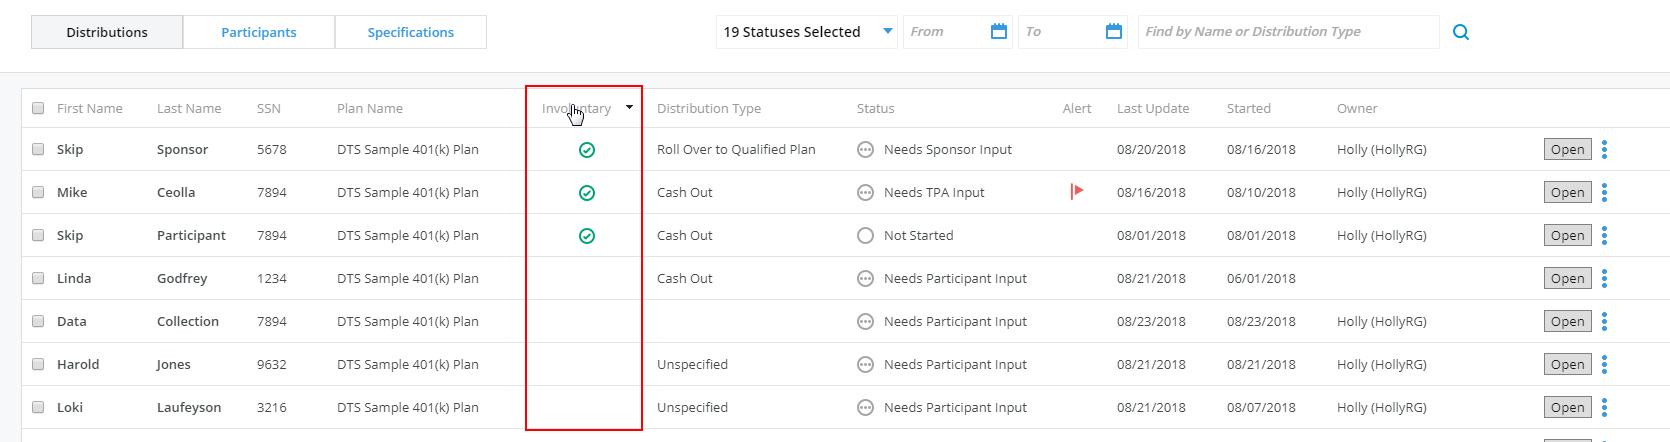Expand the 19 Statuses Selected dropdown

point(807,32)
